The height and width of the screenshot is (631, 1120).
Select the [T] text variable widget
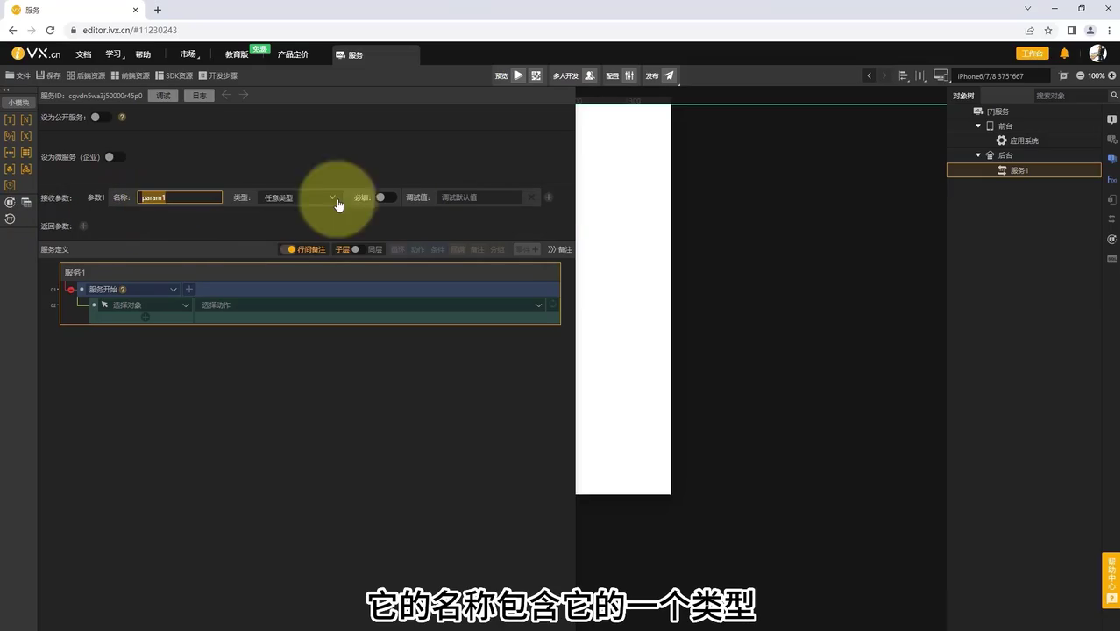9,120
